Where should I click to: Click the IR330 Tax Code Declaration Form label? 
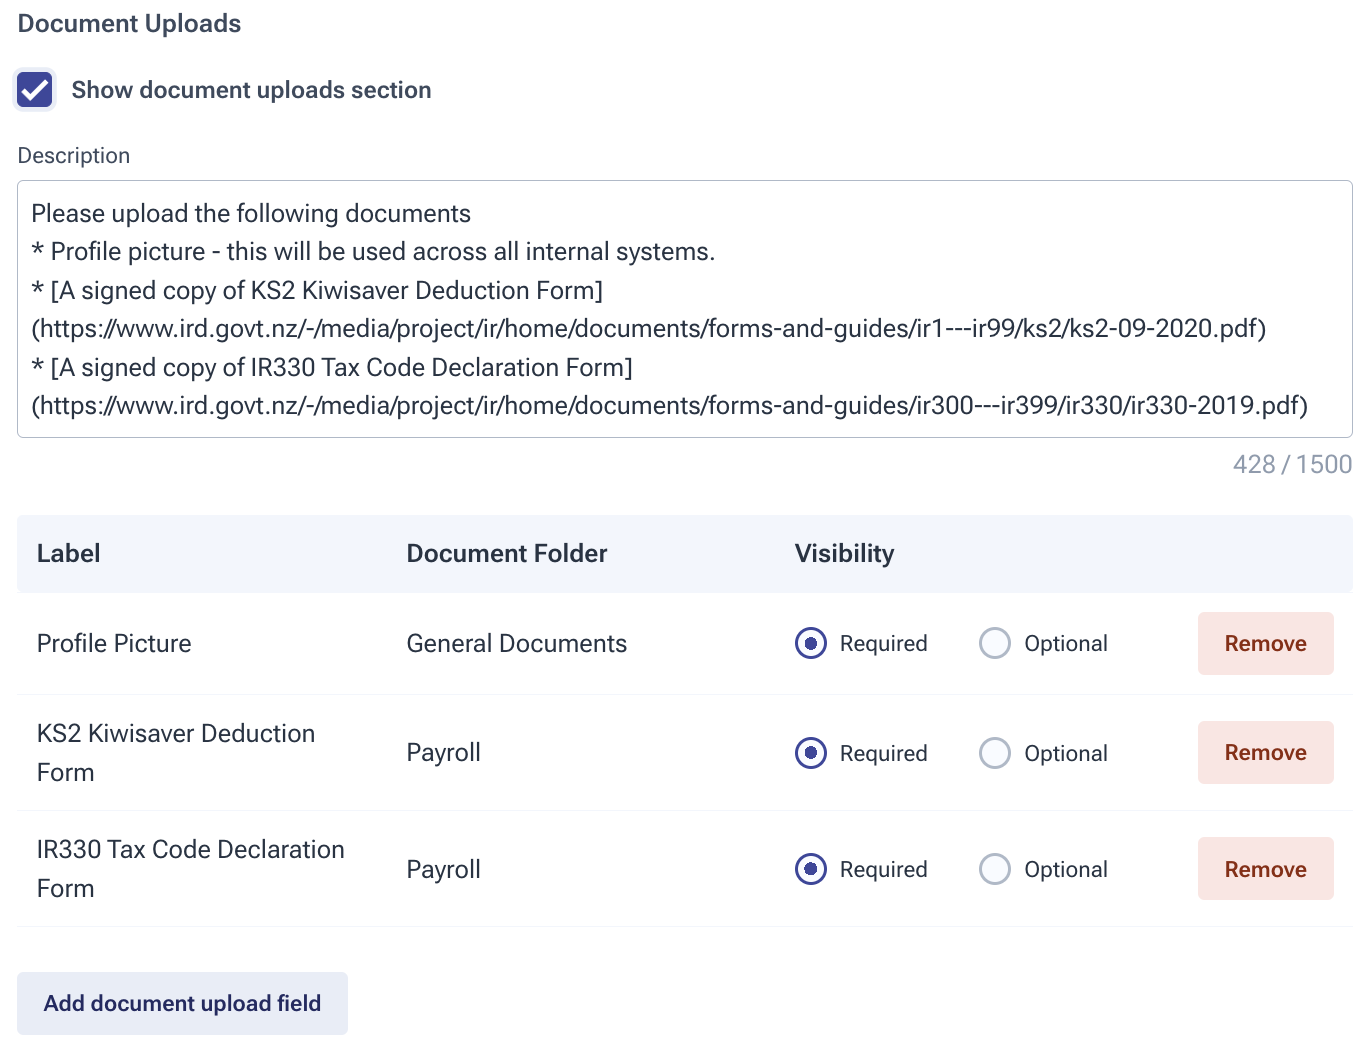pyautogui.click(x=190, y=868)
